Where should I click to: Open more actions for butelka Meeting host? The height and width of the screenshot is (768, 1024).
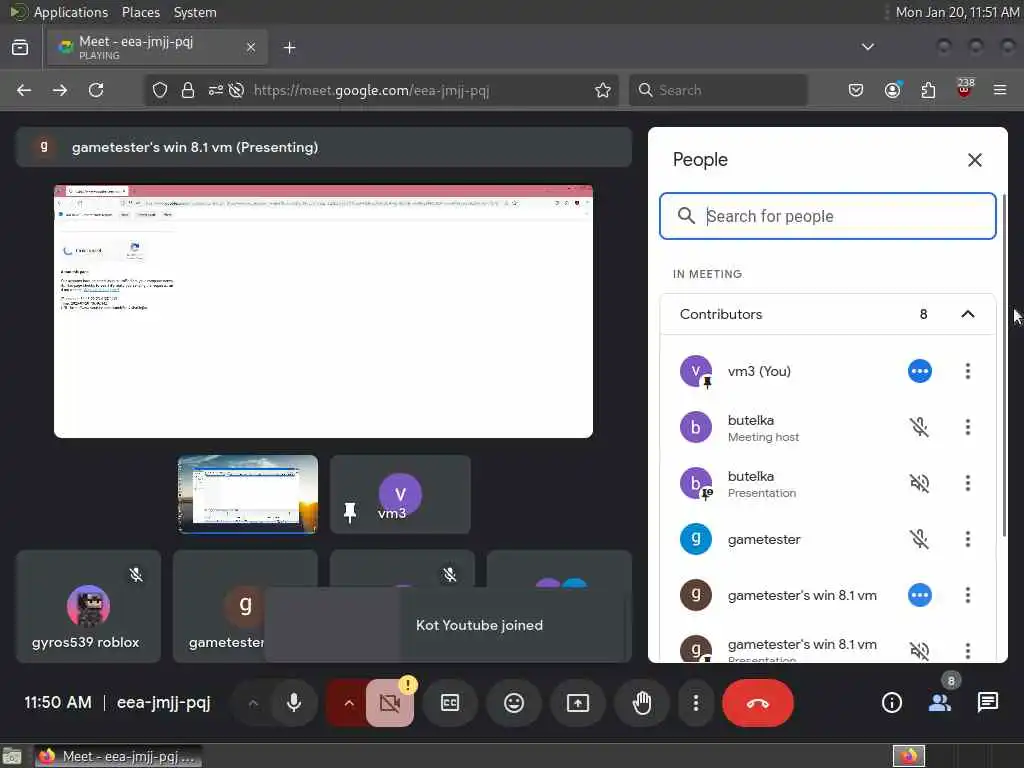(968, 427)
